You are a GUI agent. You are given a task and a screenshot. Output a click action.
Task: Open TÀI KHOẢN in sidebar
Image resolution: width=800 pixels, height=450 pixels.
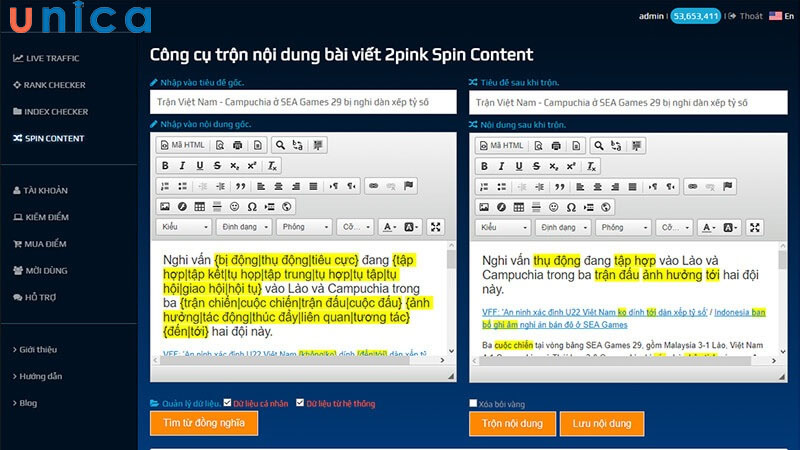coord(40,190)
